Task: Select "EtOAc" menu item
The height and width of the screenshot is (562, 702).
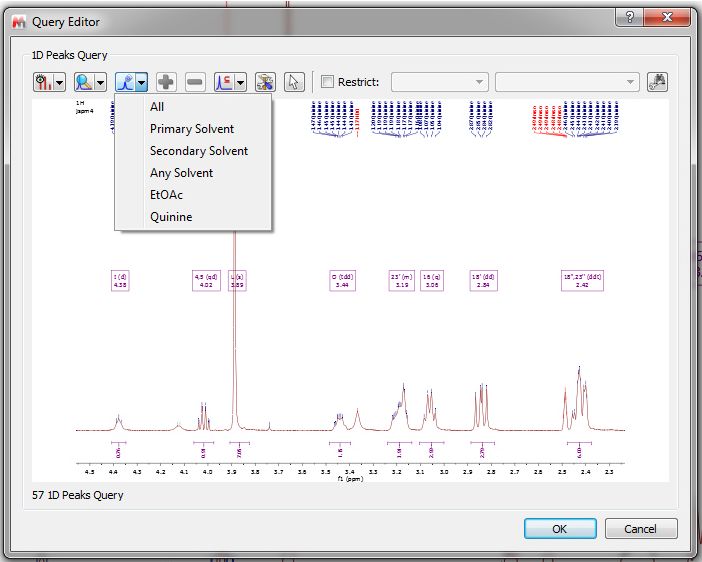Action: [x=166, y=195]
